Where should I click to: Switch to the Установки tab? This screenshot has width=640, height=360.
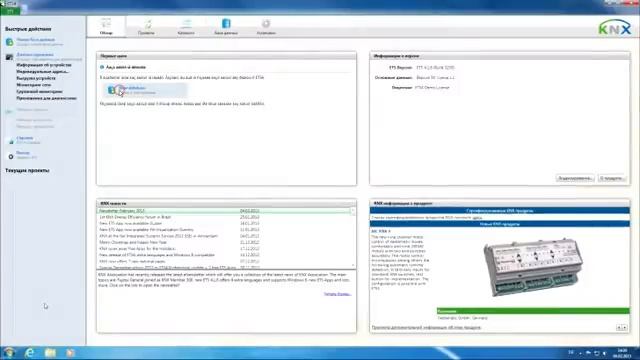[266, 27]
